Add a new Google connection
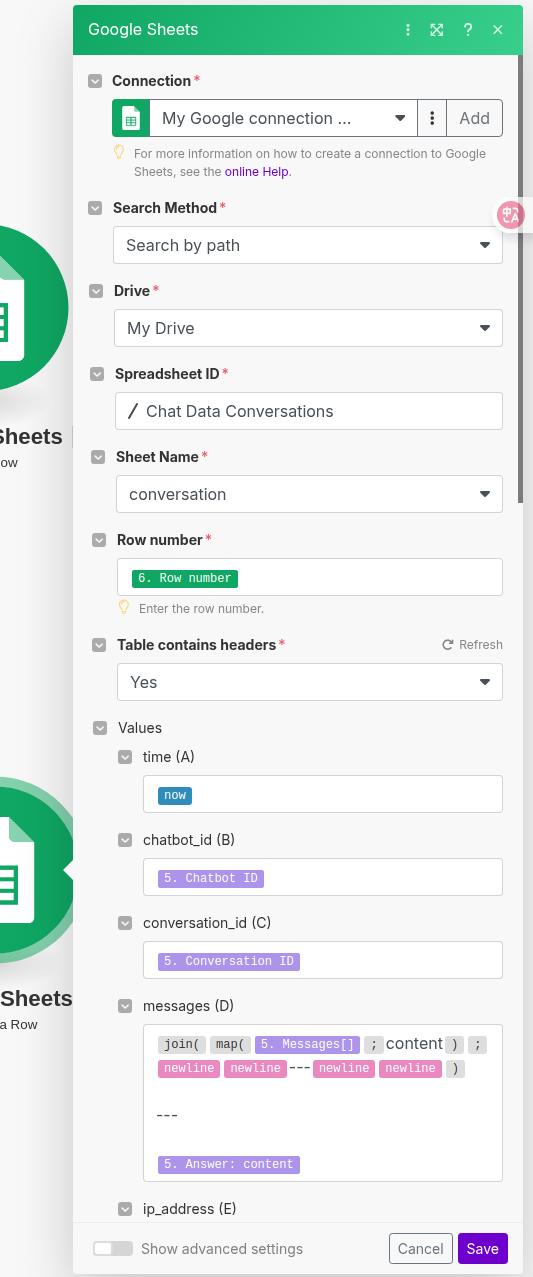This screenshot has height=1277, width=533. click(474, 118)
